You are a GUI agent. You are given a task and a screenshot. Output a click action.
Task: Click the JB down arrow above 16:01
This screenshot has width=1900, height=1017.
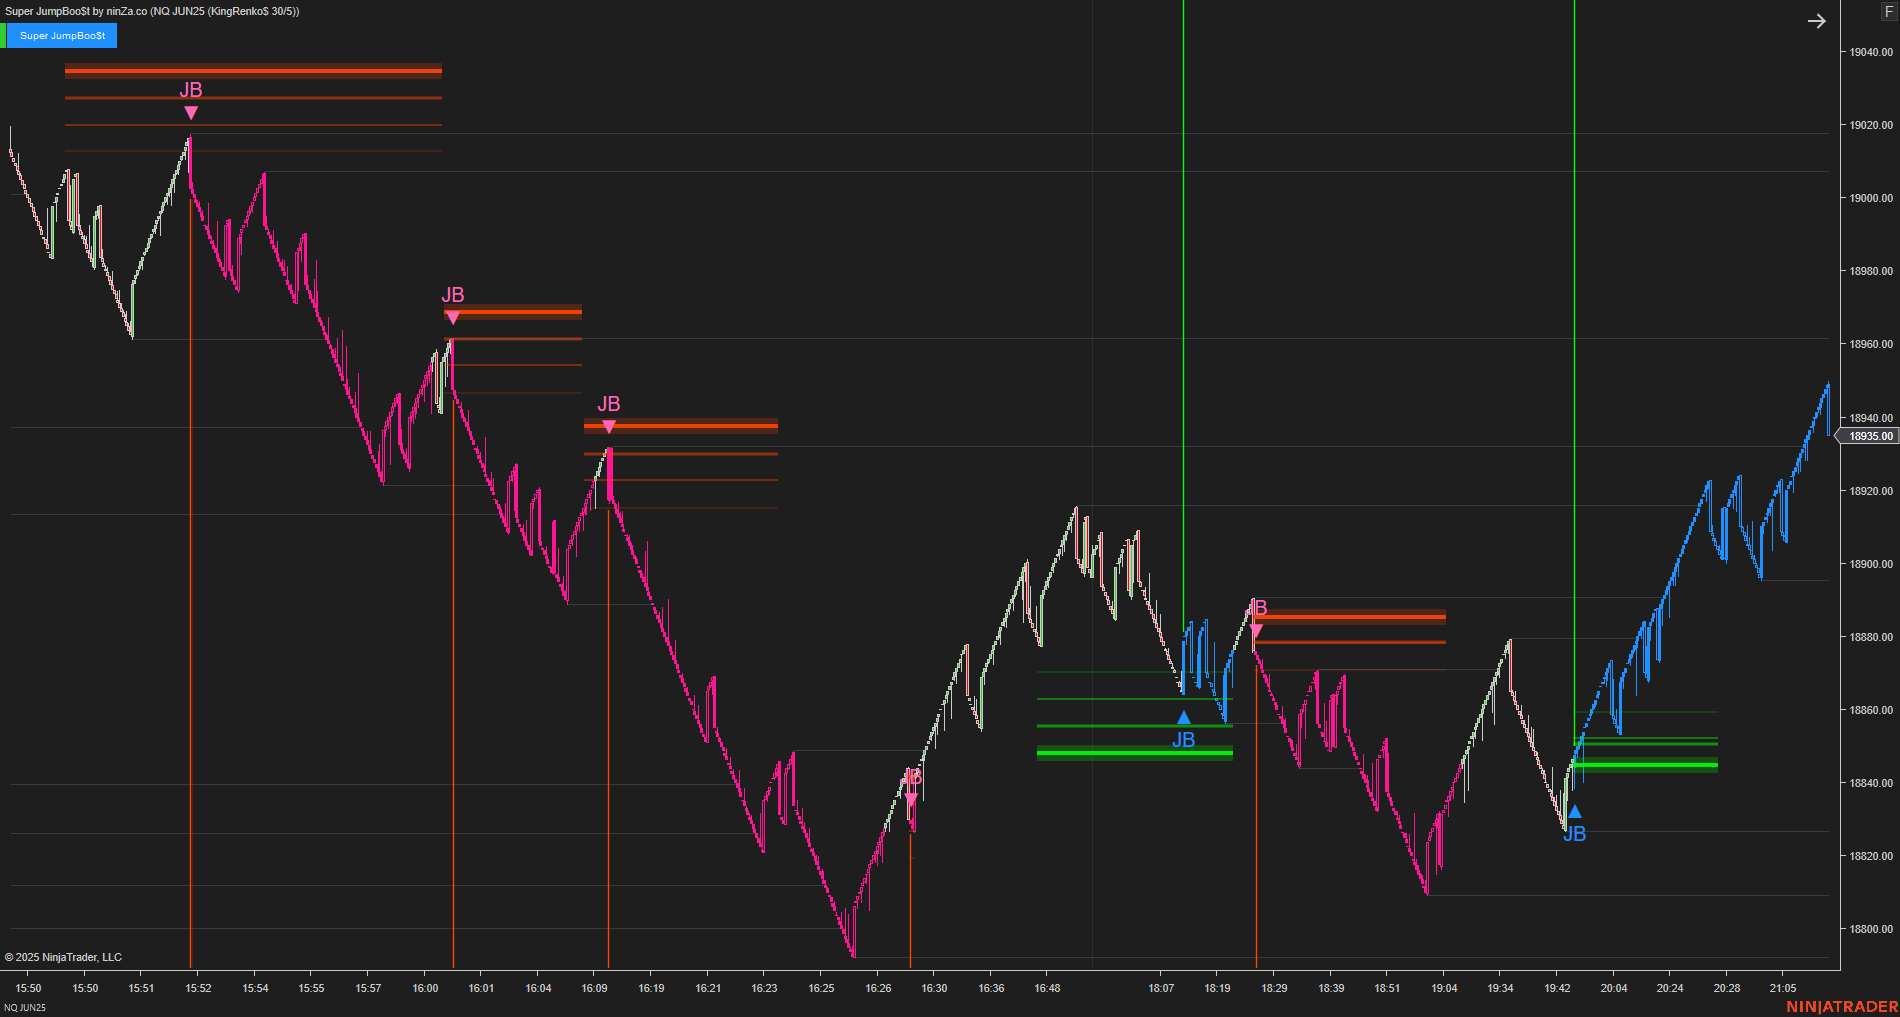[x=454, y=315]
